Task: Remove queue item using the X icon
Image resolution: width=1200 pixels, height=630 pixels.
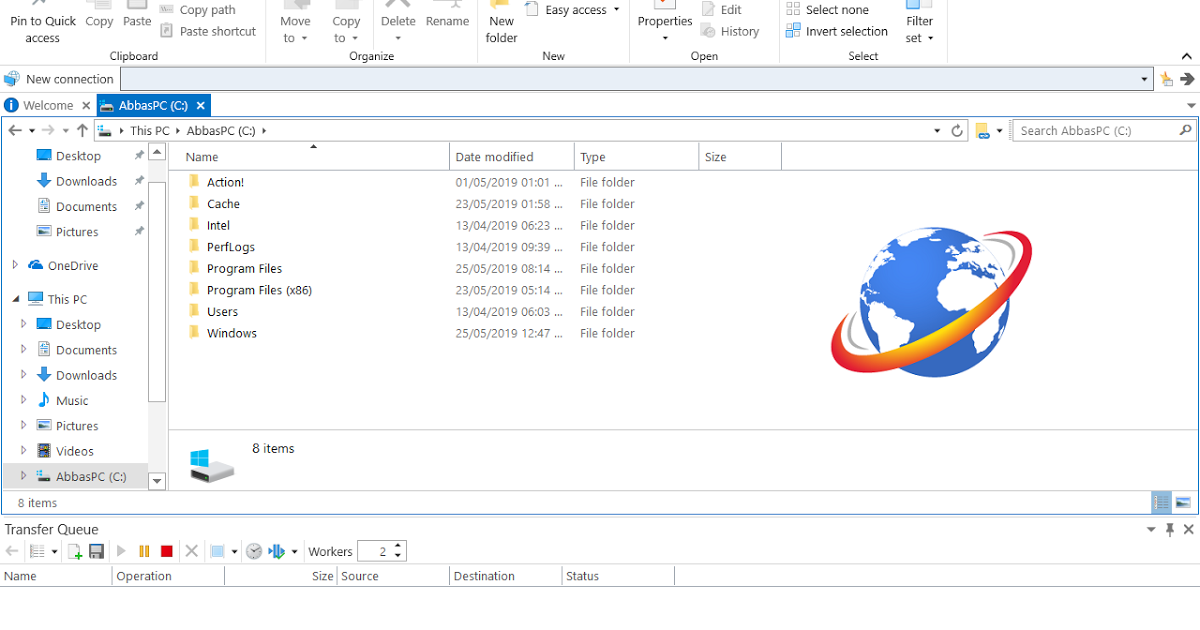Action: [x=191, y=551]
